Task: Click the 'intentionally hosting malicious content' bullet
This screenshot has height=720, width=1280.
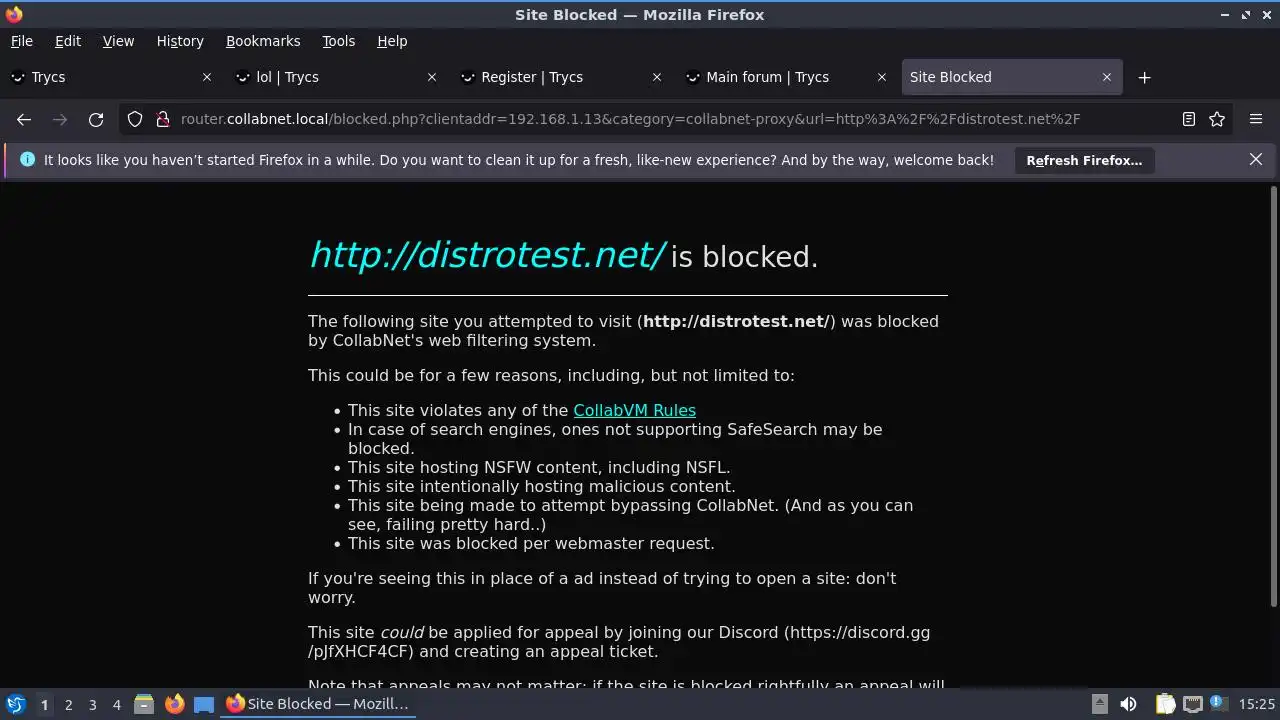Action: (541, 486)
